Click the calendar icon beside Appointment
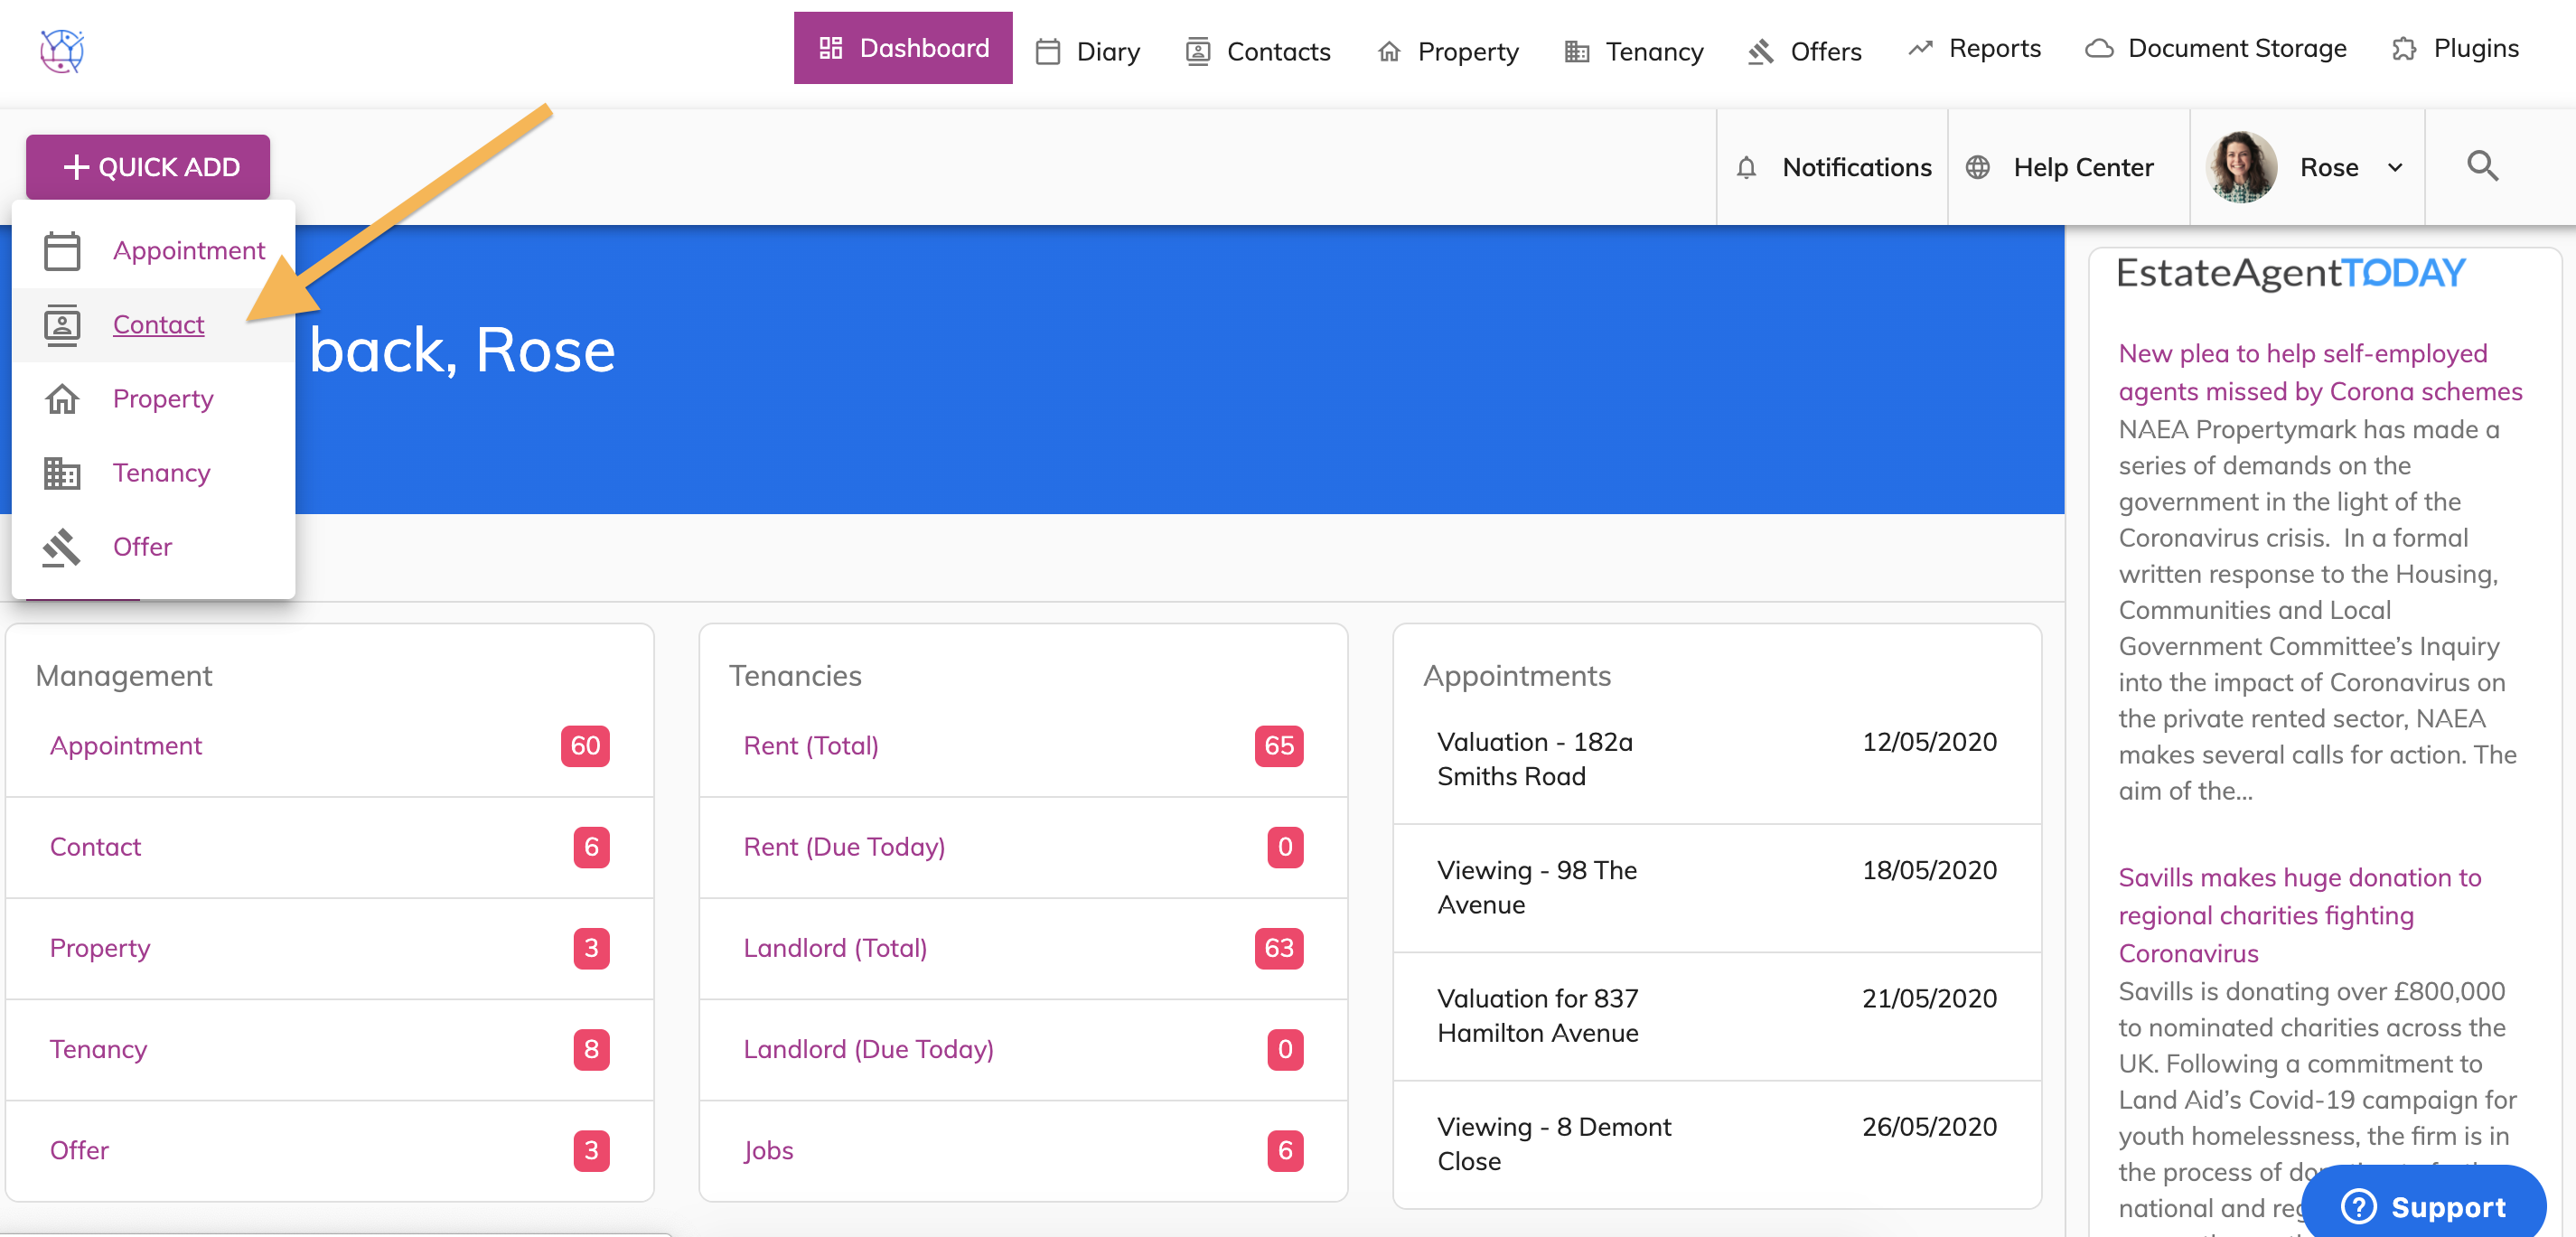This screenshot has height=1237, width=2576. point(62,251)
